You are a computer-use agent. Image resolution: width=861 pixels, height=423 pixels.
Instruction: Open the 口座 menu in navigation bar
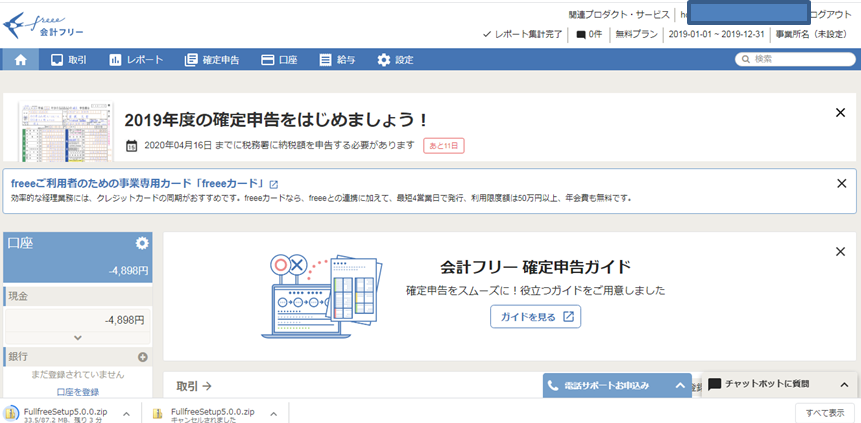[279, 60]
